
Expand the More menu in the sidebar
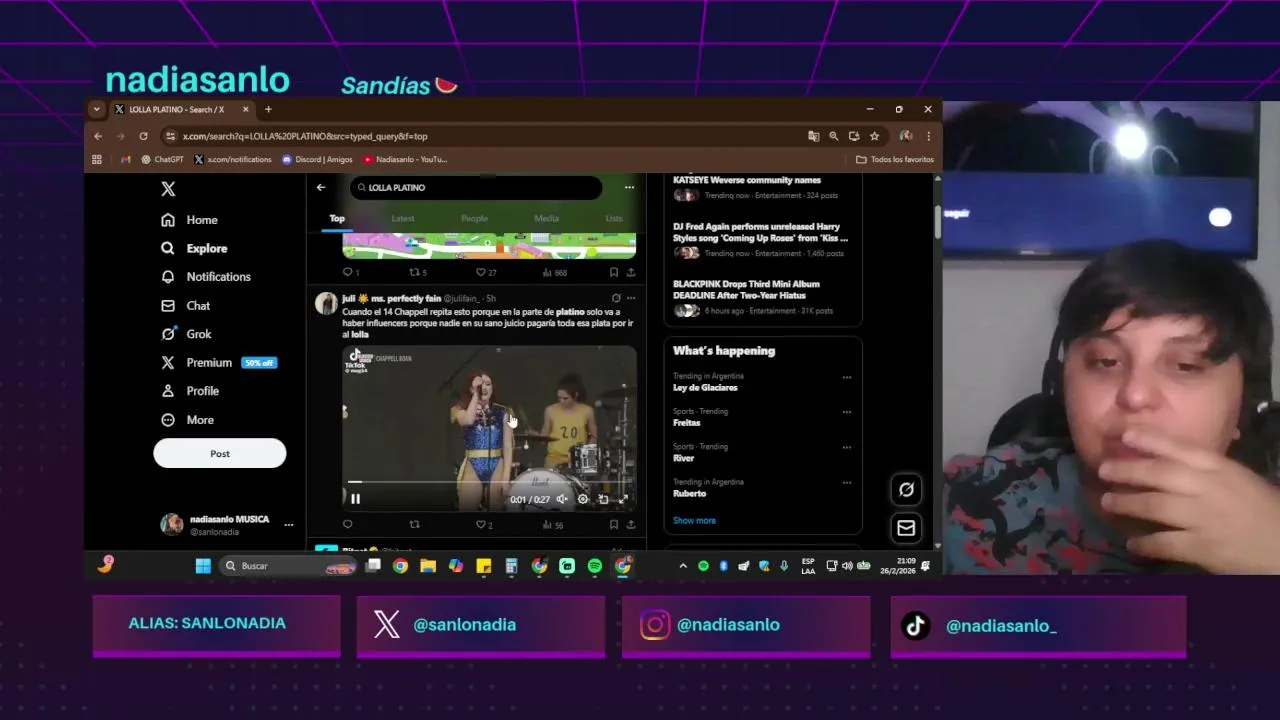[x=187, y=420]
